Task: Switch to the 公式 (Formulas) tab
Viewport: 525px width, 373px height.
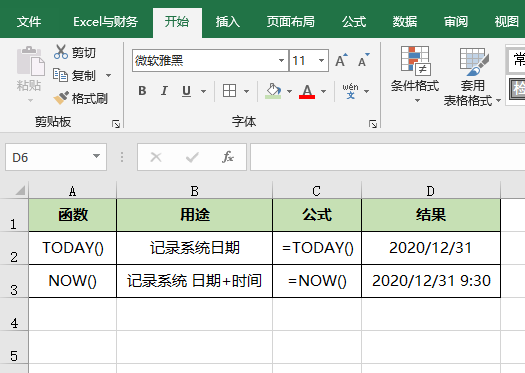Action: point(354,22)
